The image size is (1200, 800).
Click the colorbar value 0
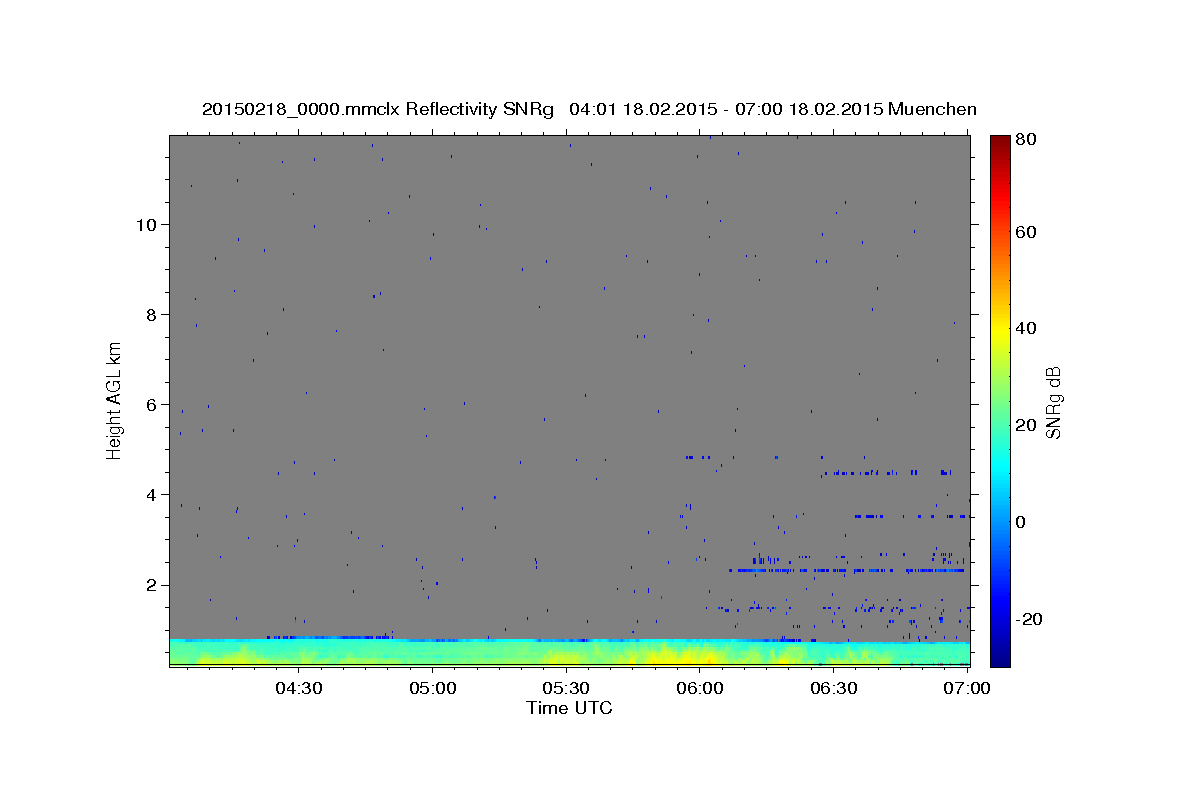(x=1021, y=522)
